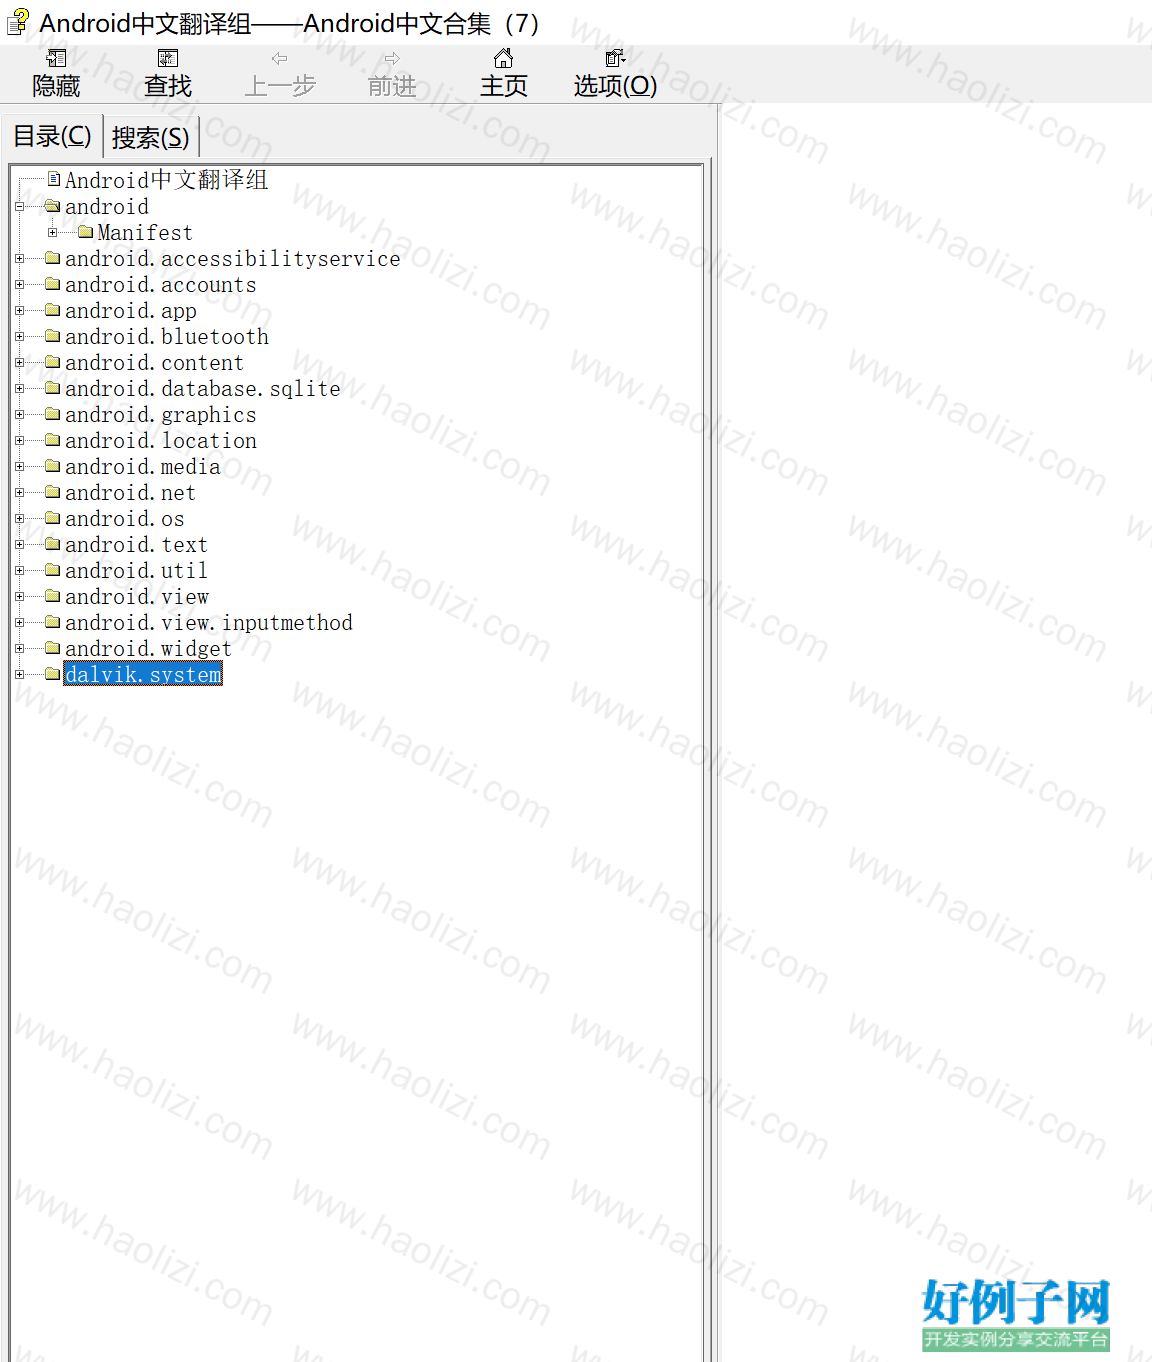This screenshot has height=1362, width=1152.
Task: Switch to the 搜索(S) search tab
Action: pyautogui.click(x=151, y=138)
